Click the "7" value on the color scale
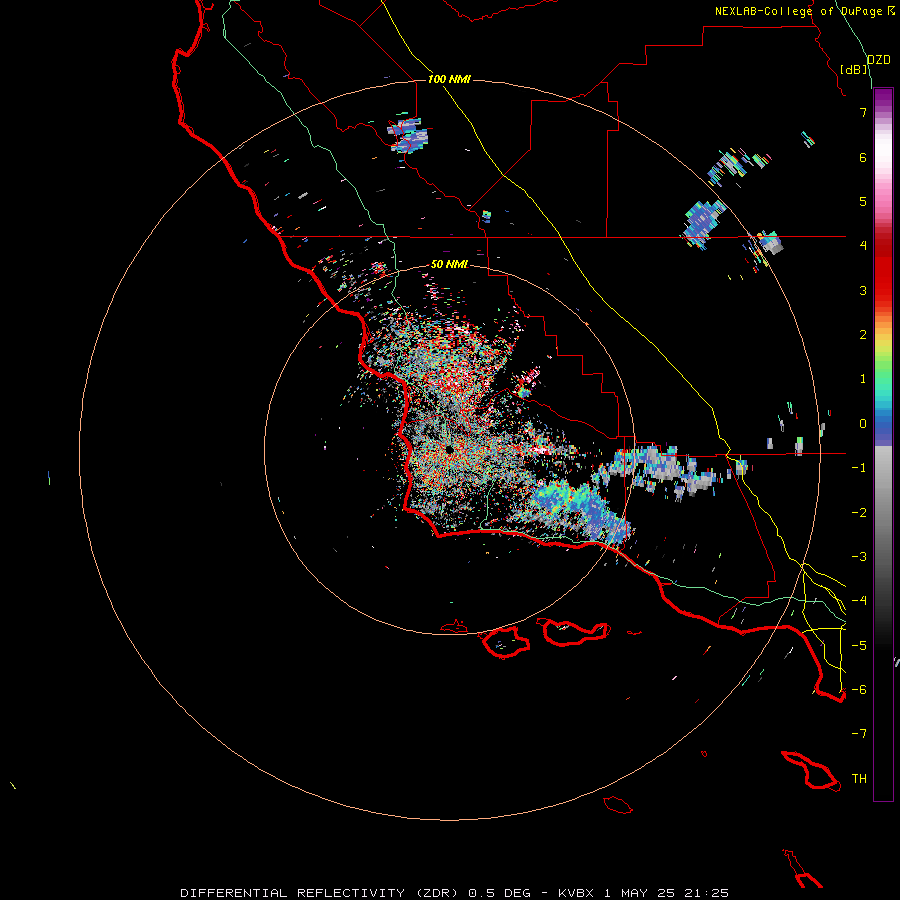900x900 pixels. click(x=863, y=112)
